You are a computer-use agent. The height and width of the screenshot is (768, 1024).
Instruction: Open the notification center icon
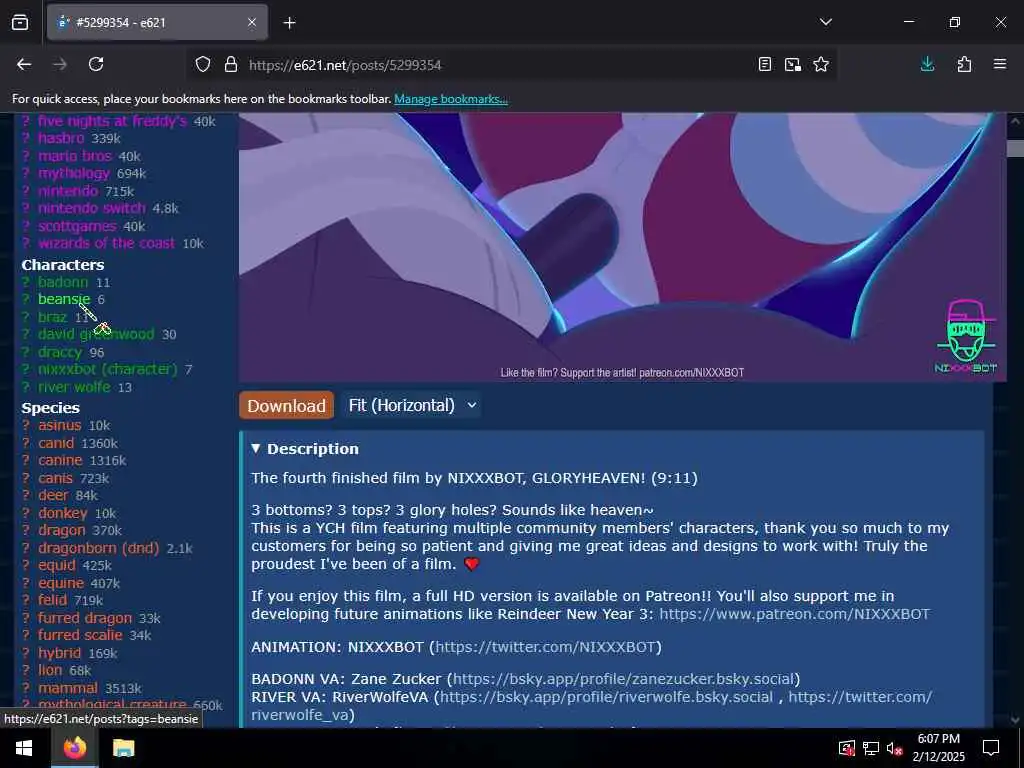991,748
